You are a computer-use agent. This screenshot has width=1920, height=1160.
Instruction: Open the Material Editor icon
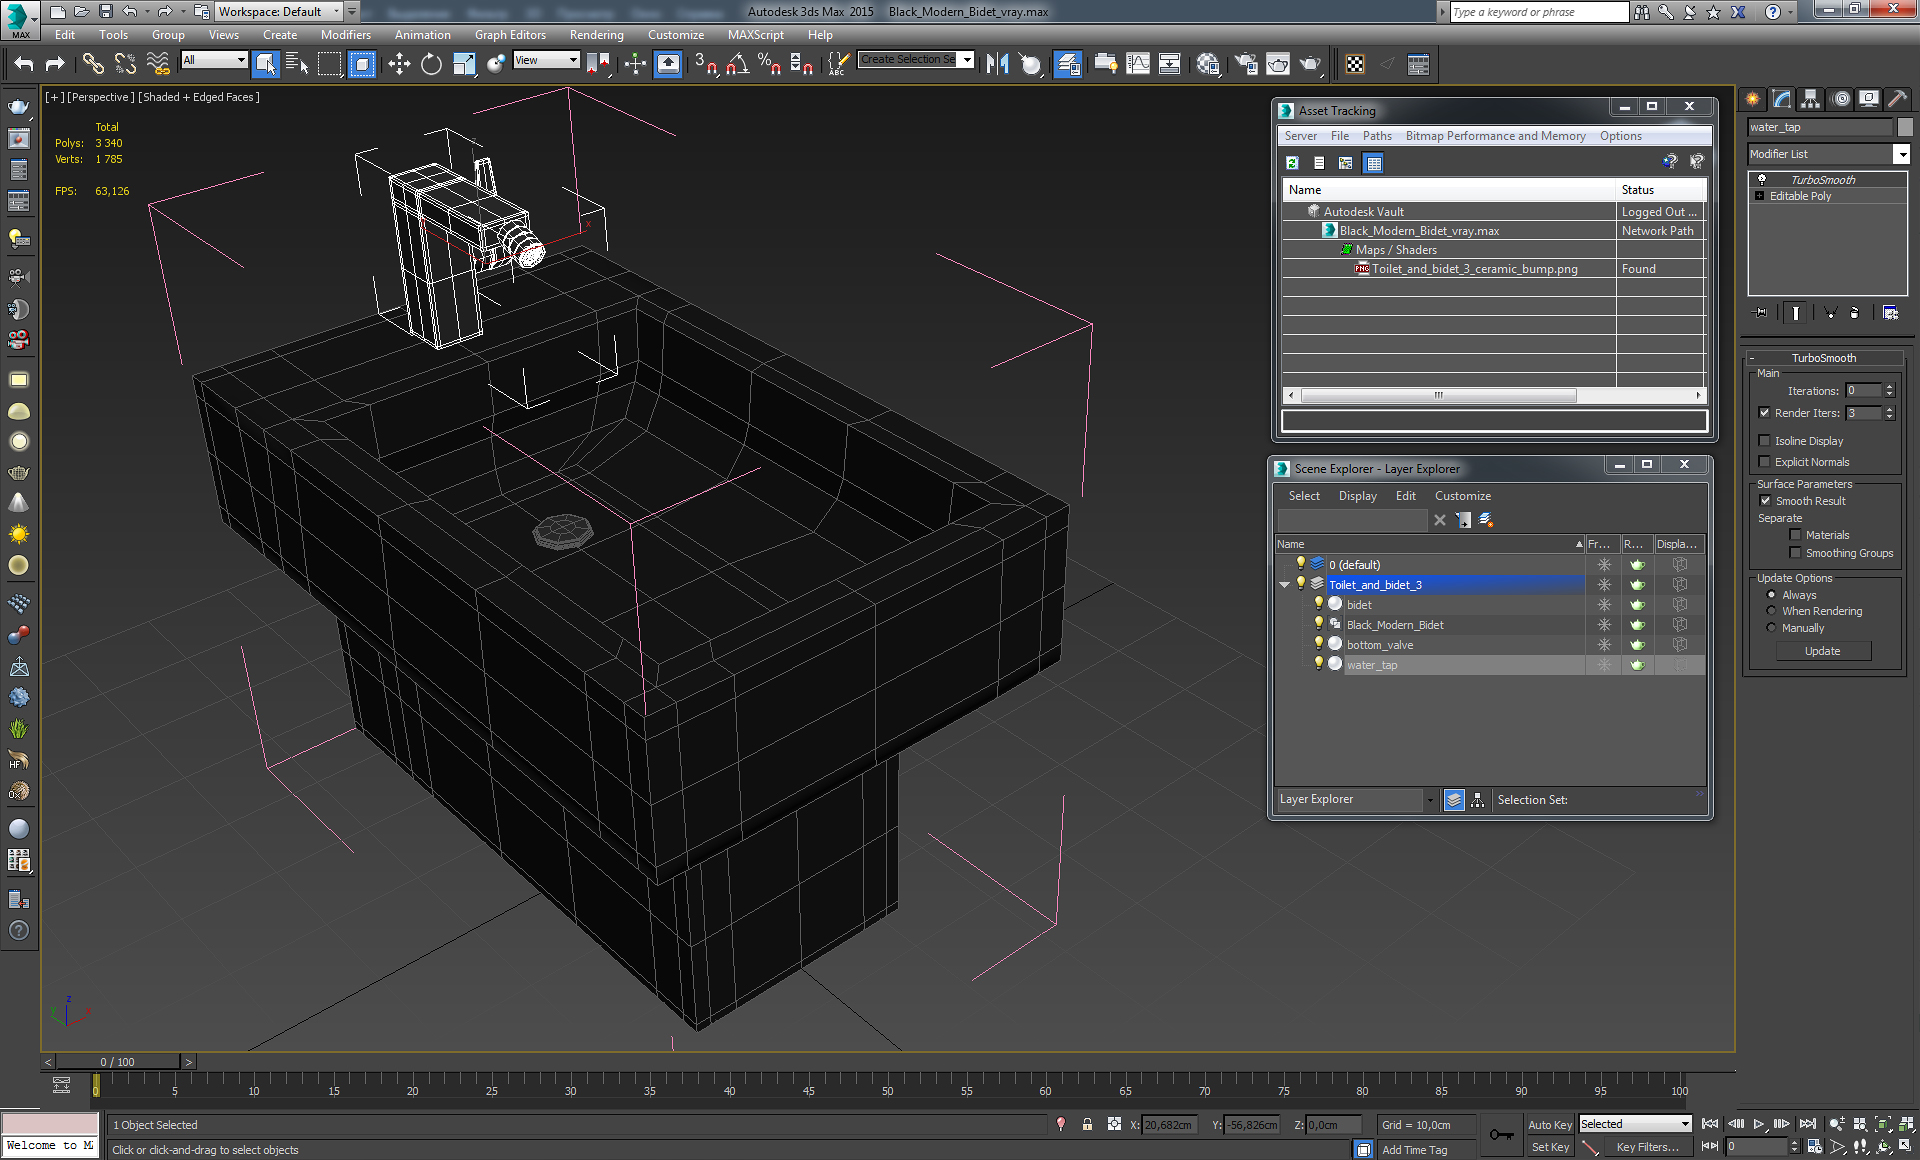pyautogui.click(x=1208, y=64)
